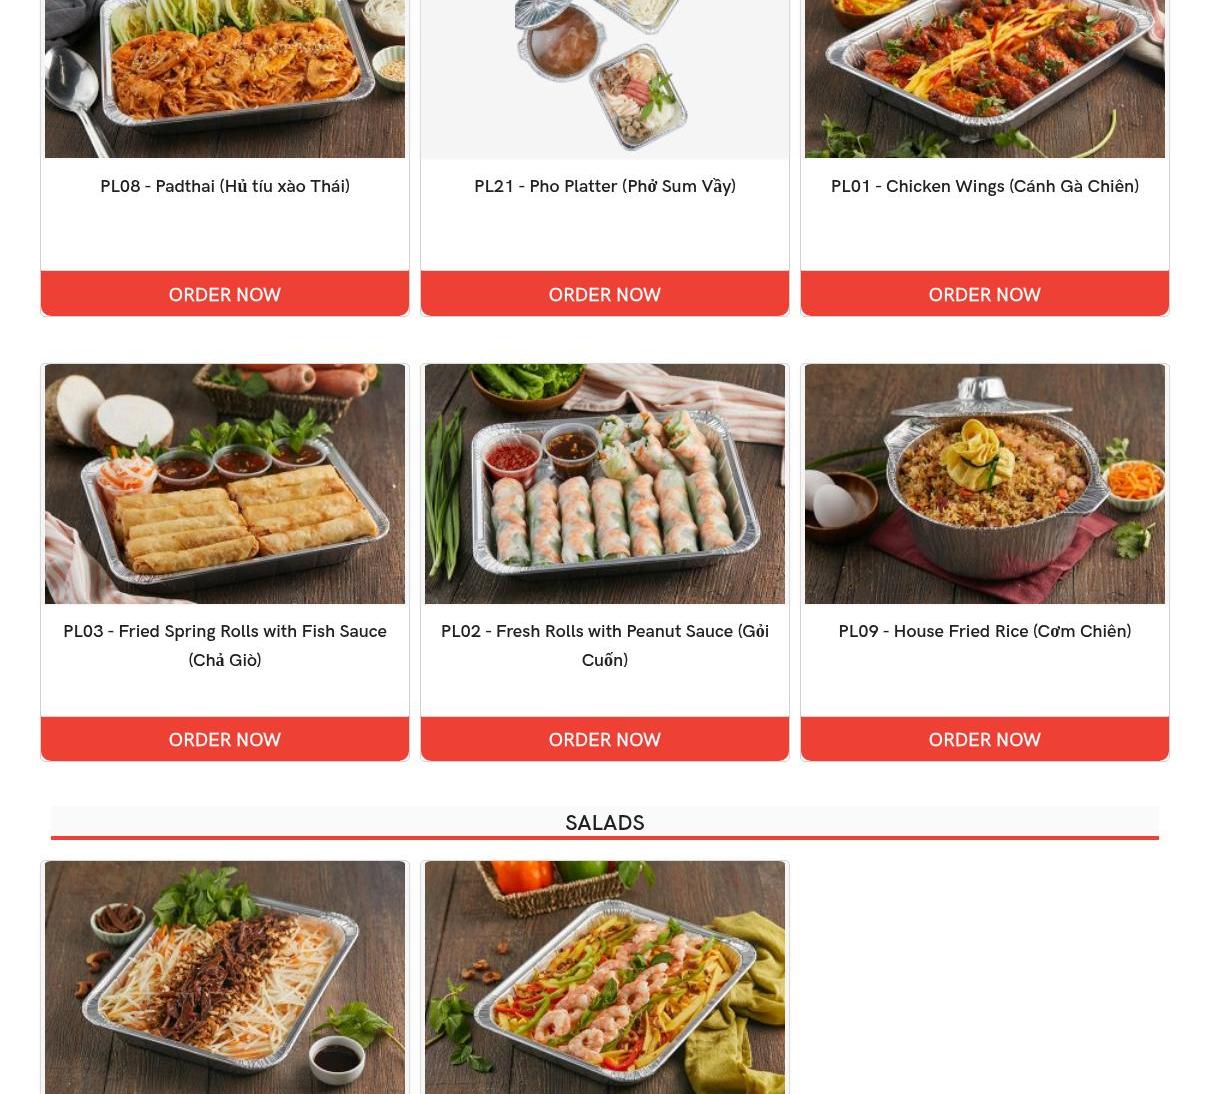Open the Pho Platter product image
Image resolution: width=1210 pixels, height=1094 pixels.
605,78
